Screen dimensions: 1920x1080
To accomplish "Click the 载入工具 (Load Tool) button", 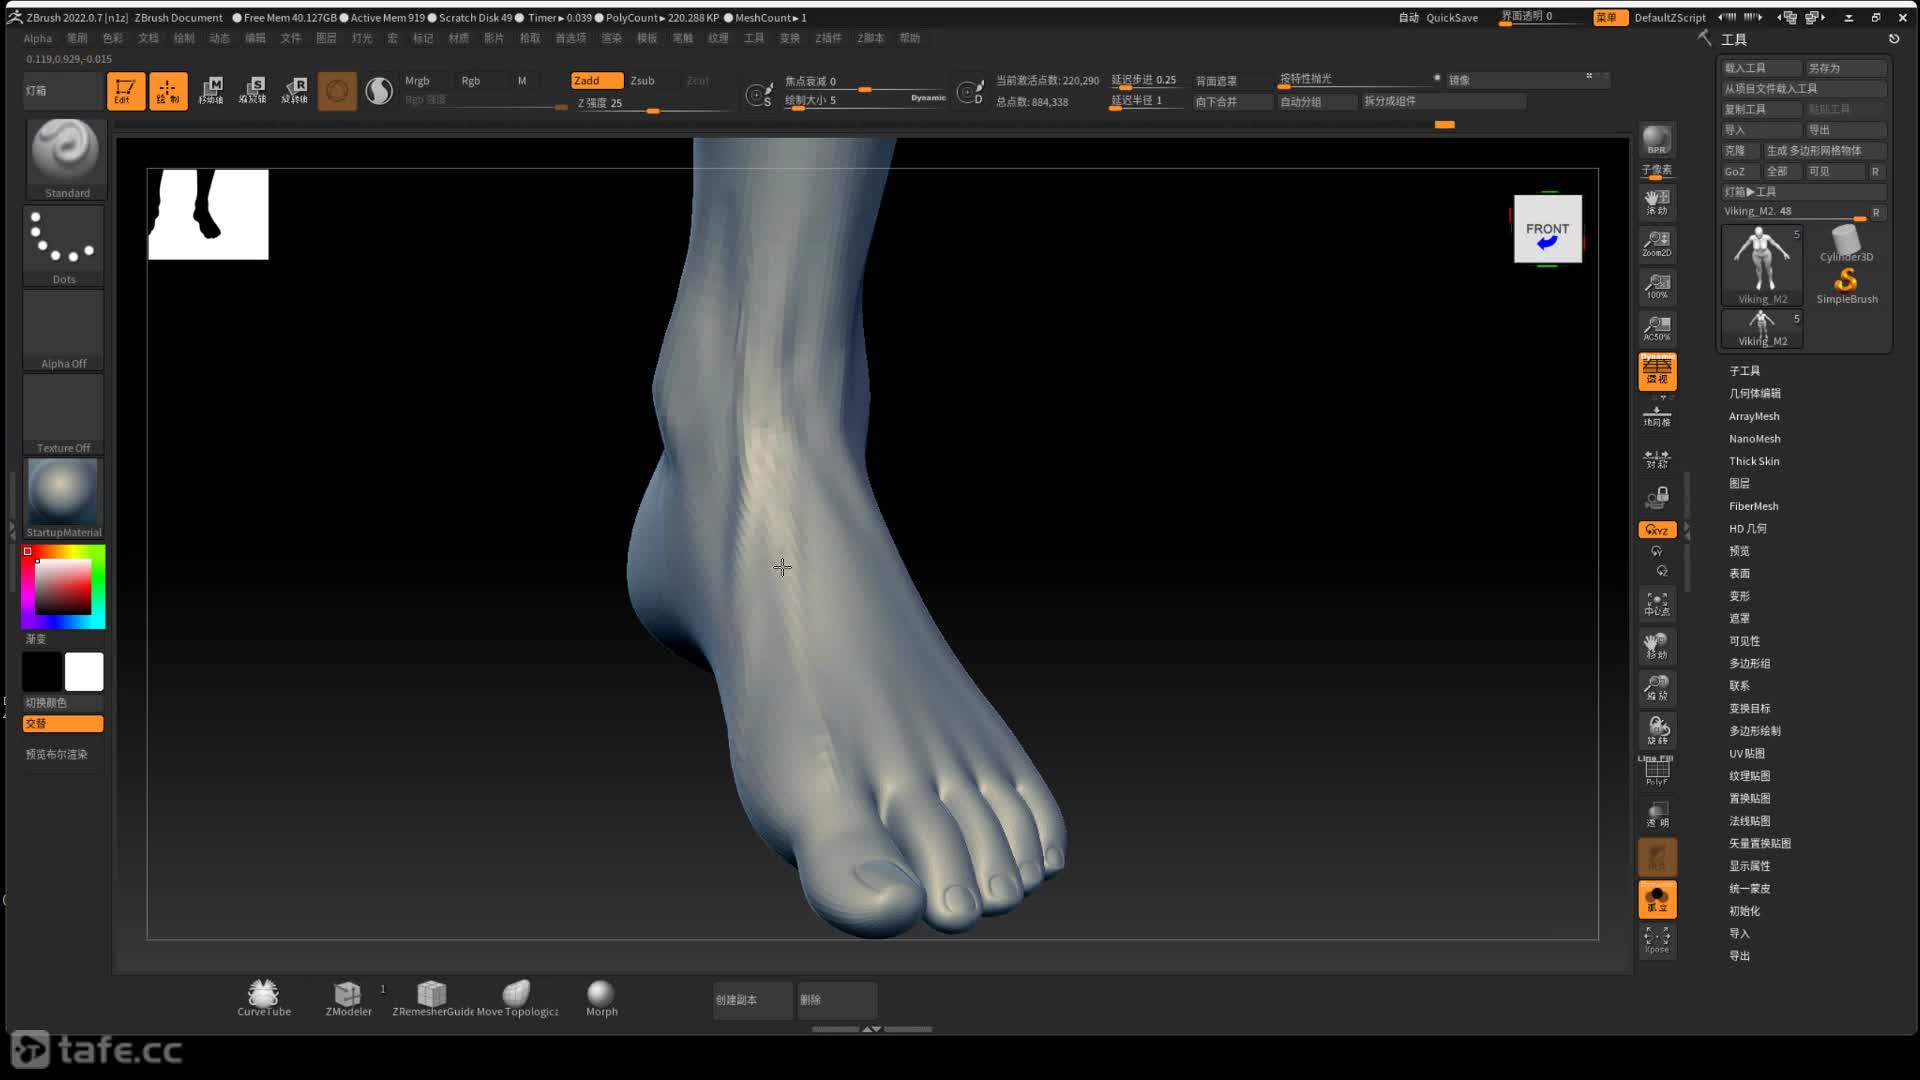I will click(x=1761, y=68).
